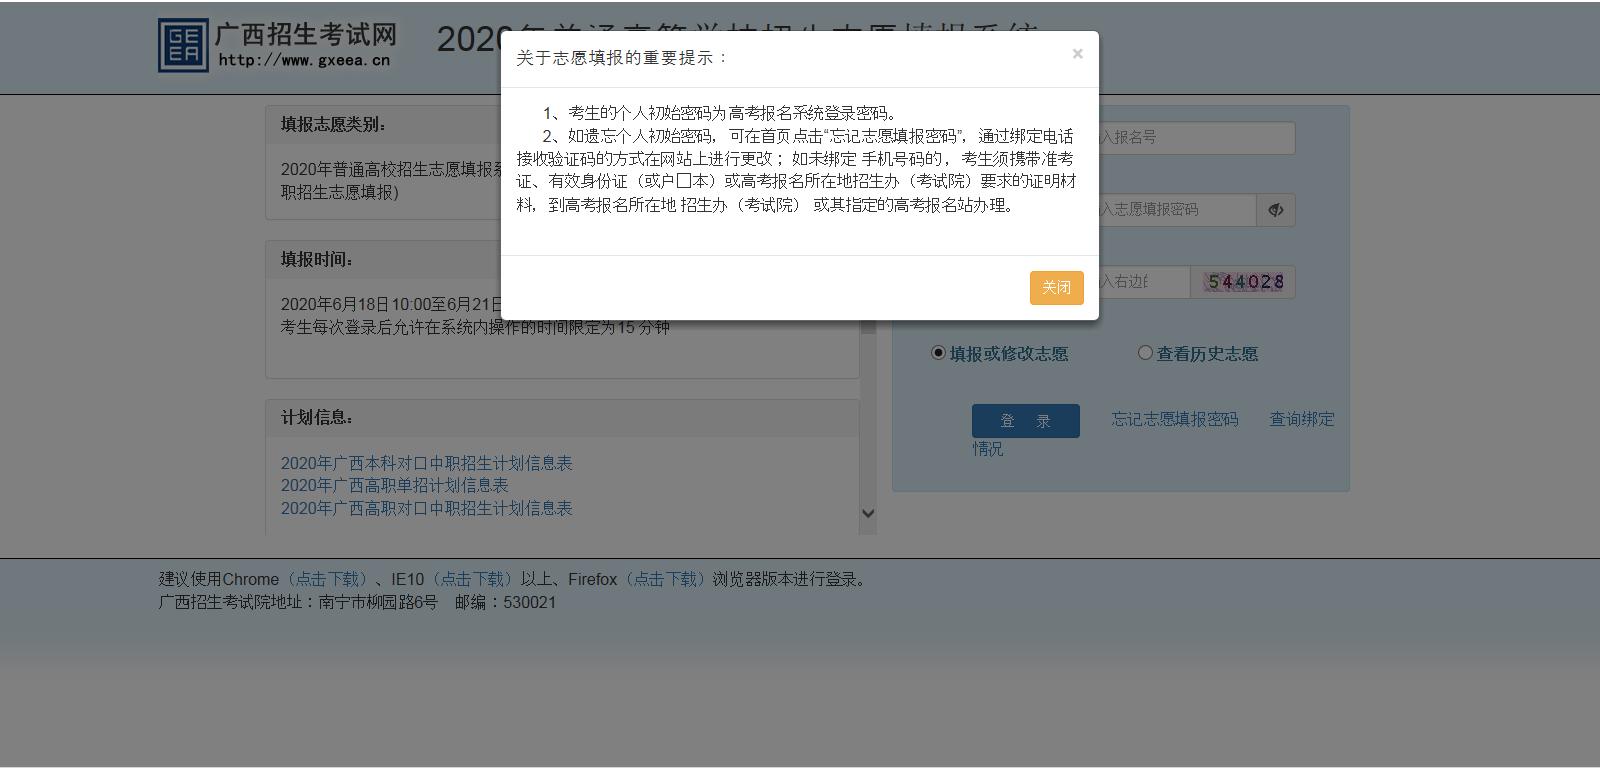
Task: Open 2020年广西高职对口中职招生计划信息表 link
Action: pyautogui.click(x=426, y=508)
